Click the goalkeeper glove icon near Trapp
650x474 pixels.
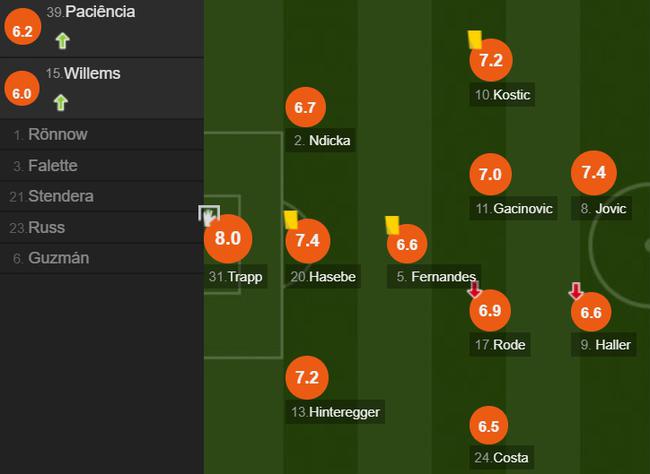tap(209, 215)
